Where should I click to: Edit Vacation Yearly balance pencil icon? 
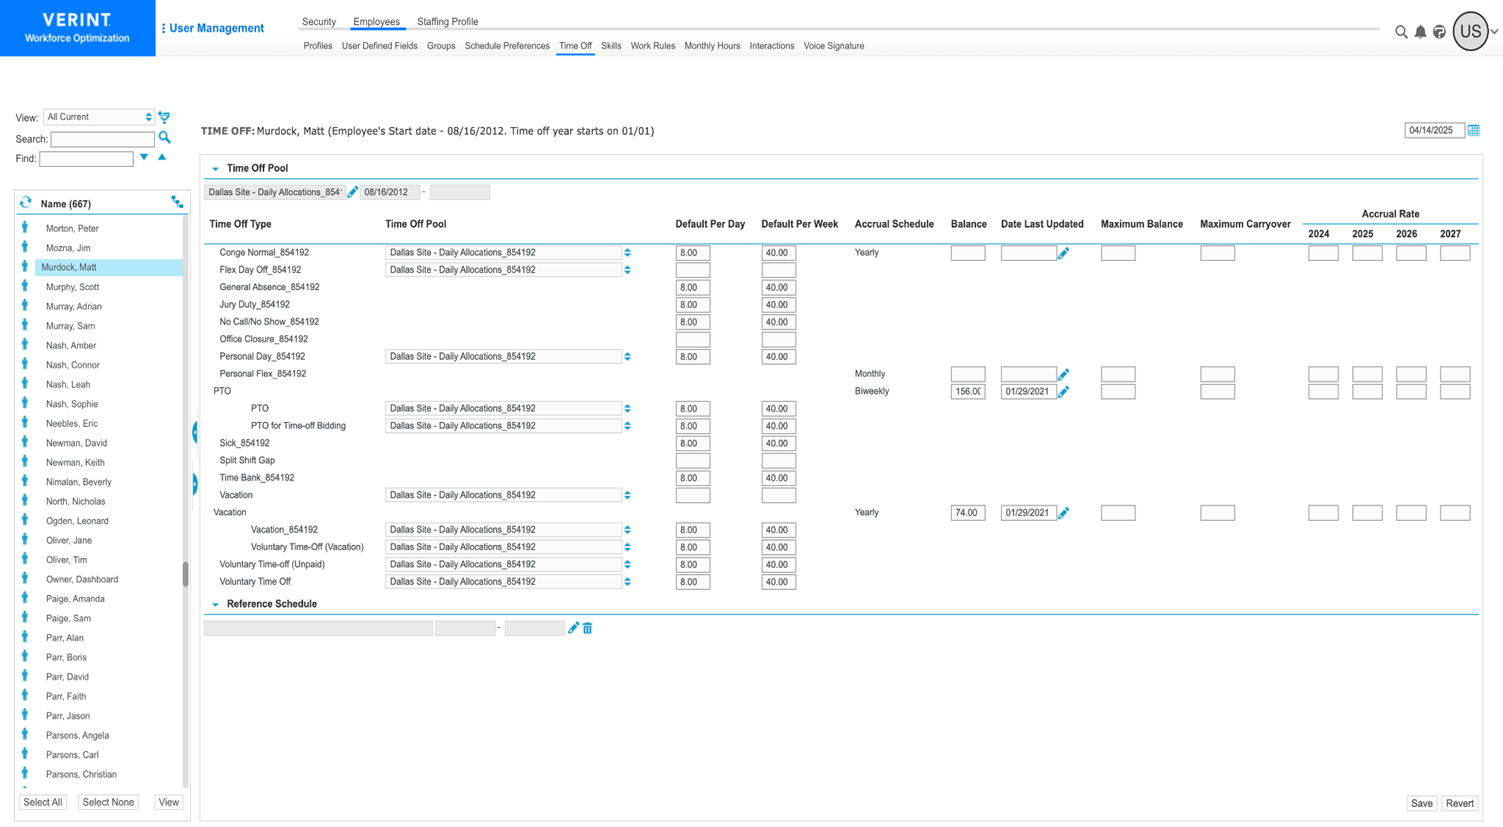pyautogui.click(x=1063, y=513)
